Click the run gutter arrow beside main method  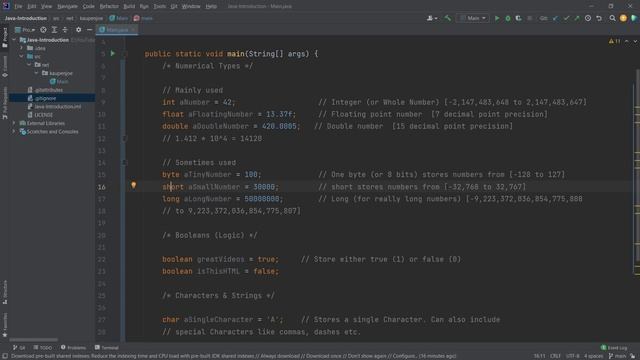pyautogui.click(x=113, y=53)
